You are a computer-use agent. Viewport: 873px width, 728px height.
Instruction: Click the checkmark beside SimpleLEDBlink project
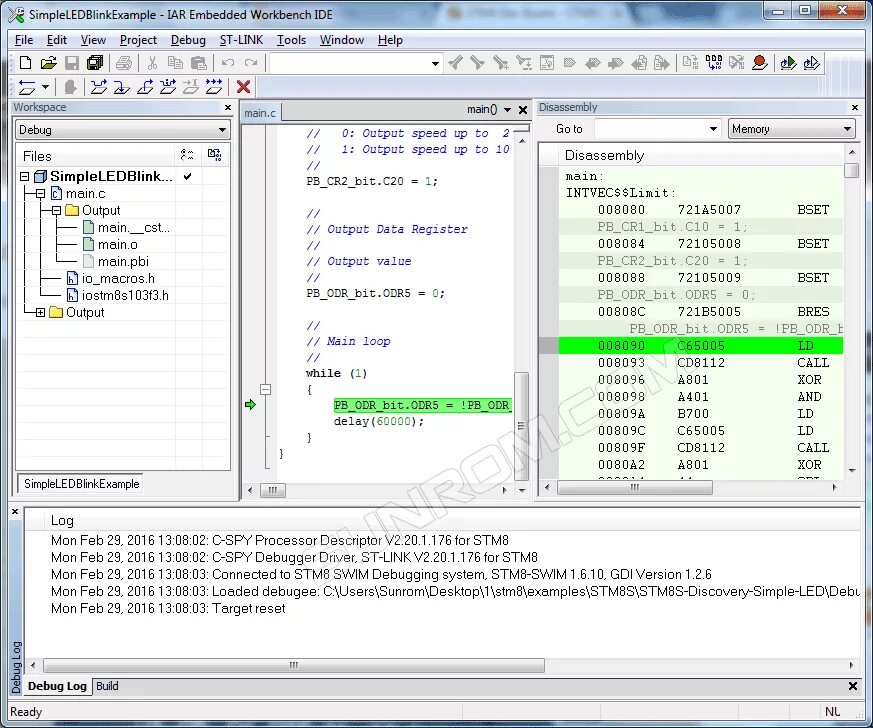click(x=188, y=176)
